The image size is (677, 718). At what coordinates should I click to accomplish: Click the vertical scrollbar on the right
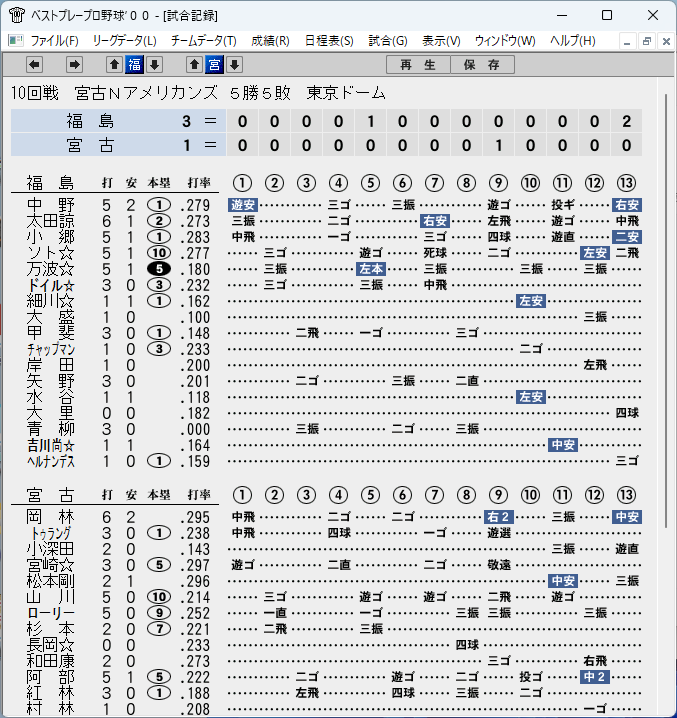[666, 311]
